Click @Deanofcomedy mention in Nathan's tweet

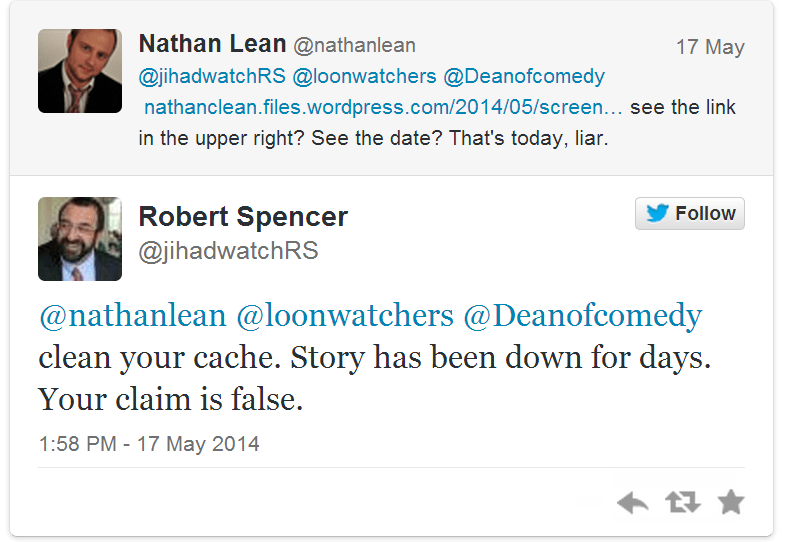pos(524,77)
